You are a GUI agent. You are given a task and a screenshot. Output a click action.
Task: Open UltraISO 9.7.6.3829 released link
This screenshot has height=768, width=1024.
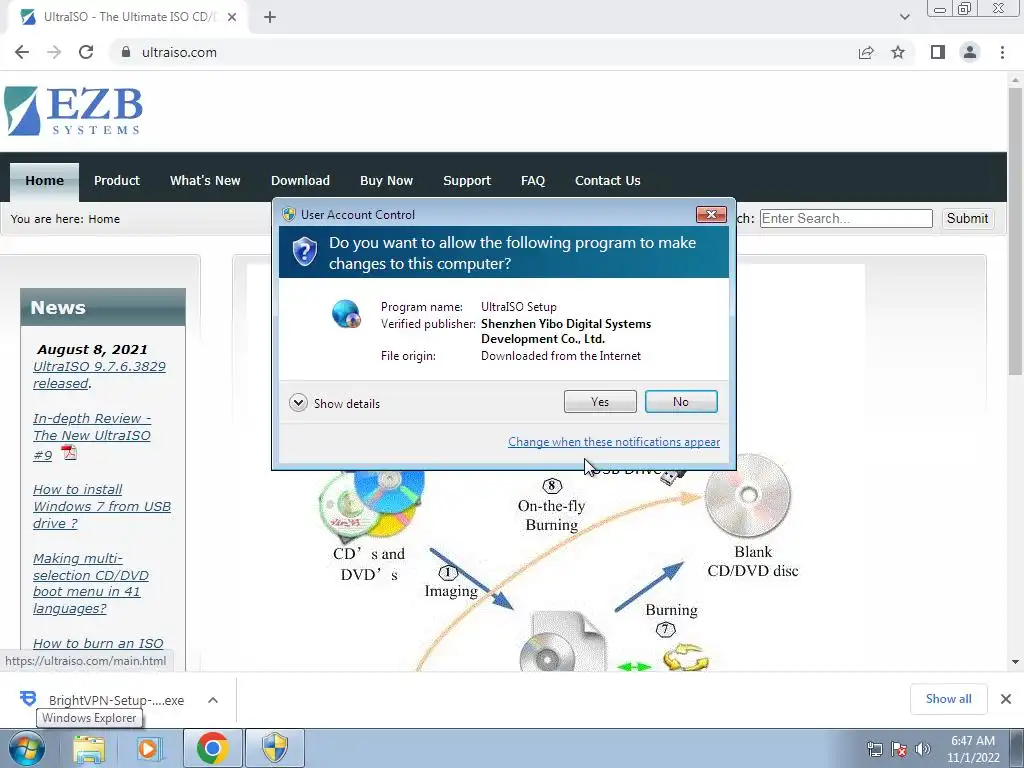click(99, 375)
